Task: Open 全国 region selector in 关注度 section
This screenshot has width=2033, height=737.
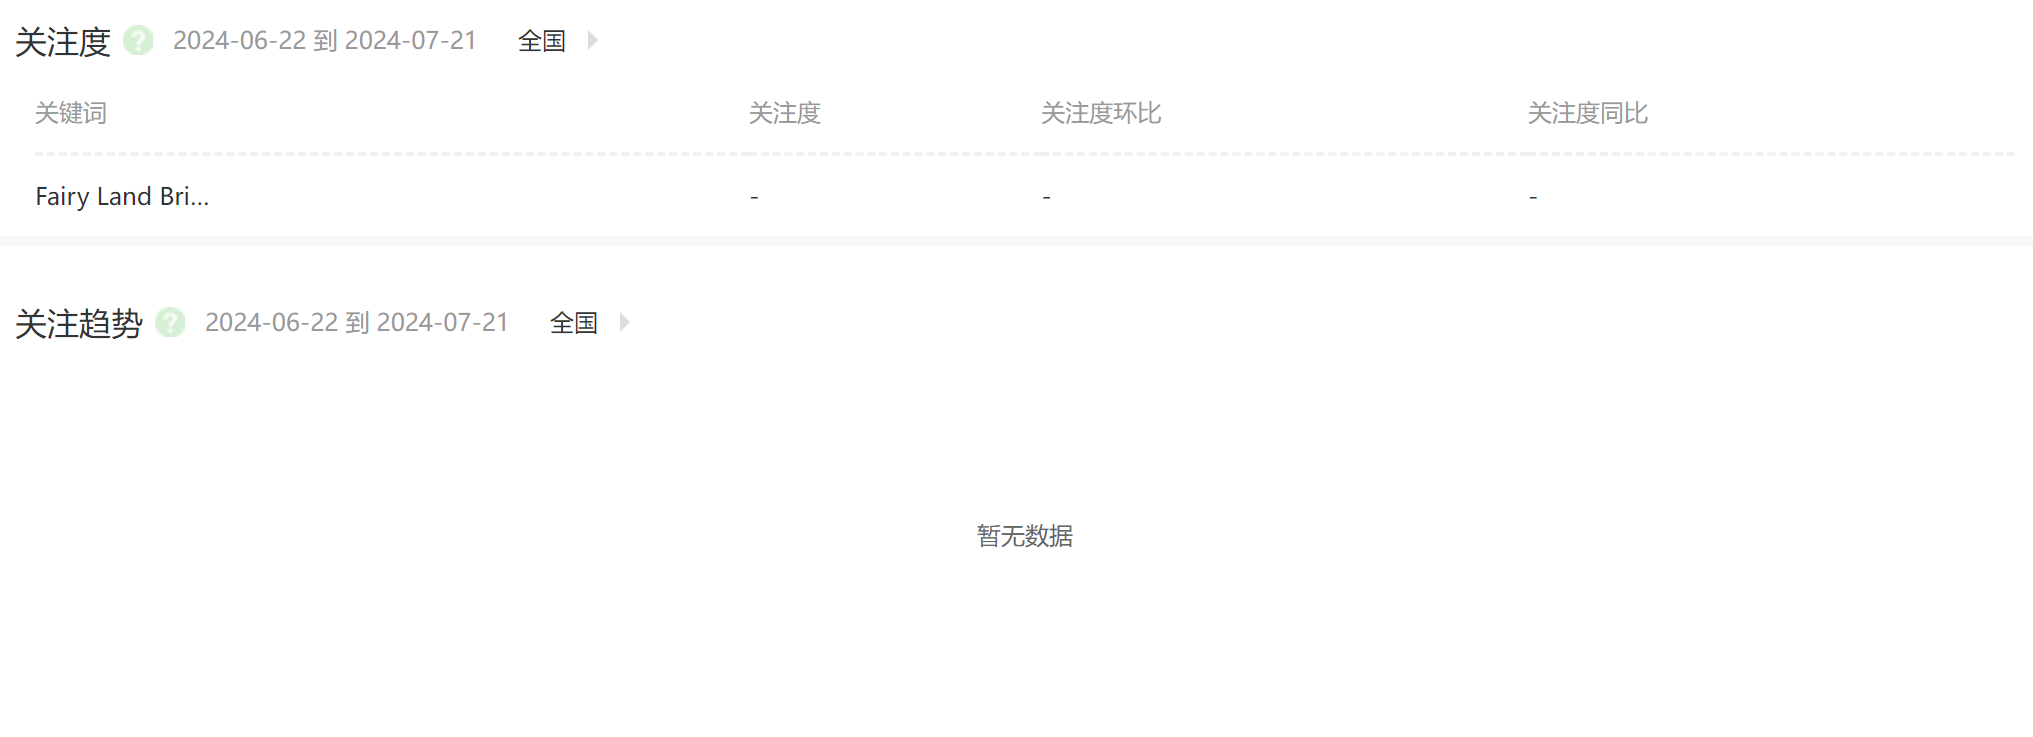Action: tap(542, 41)
